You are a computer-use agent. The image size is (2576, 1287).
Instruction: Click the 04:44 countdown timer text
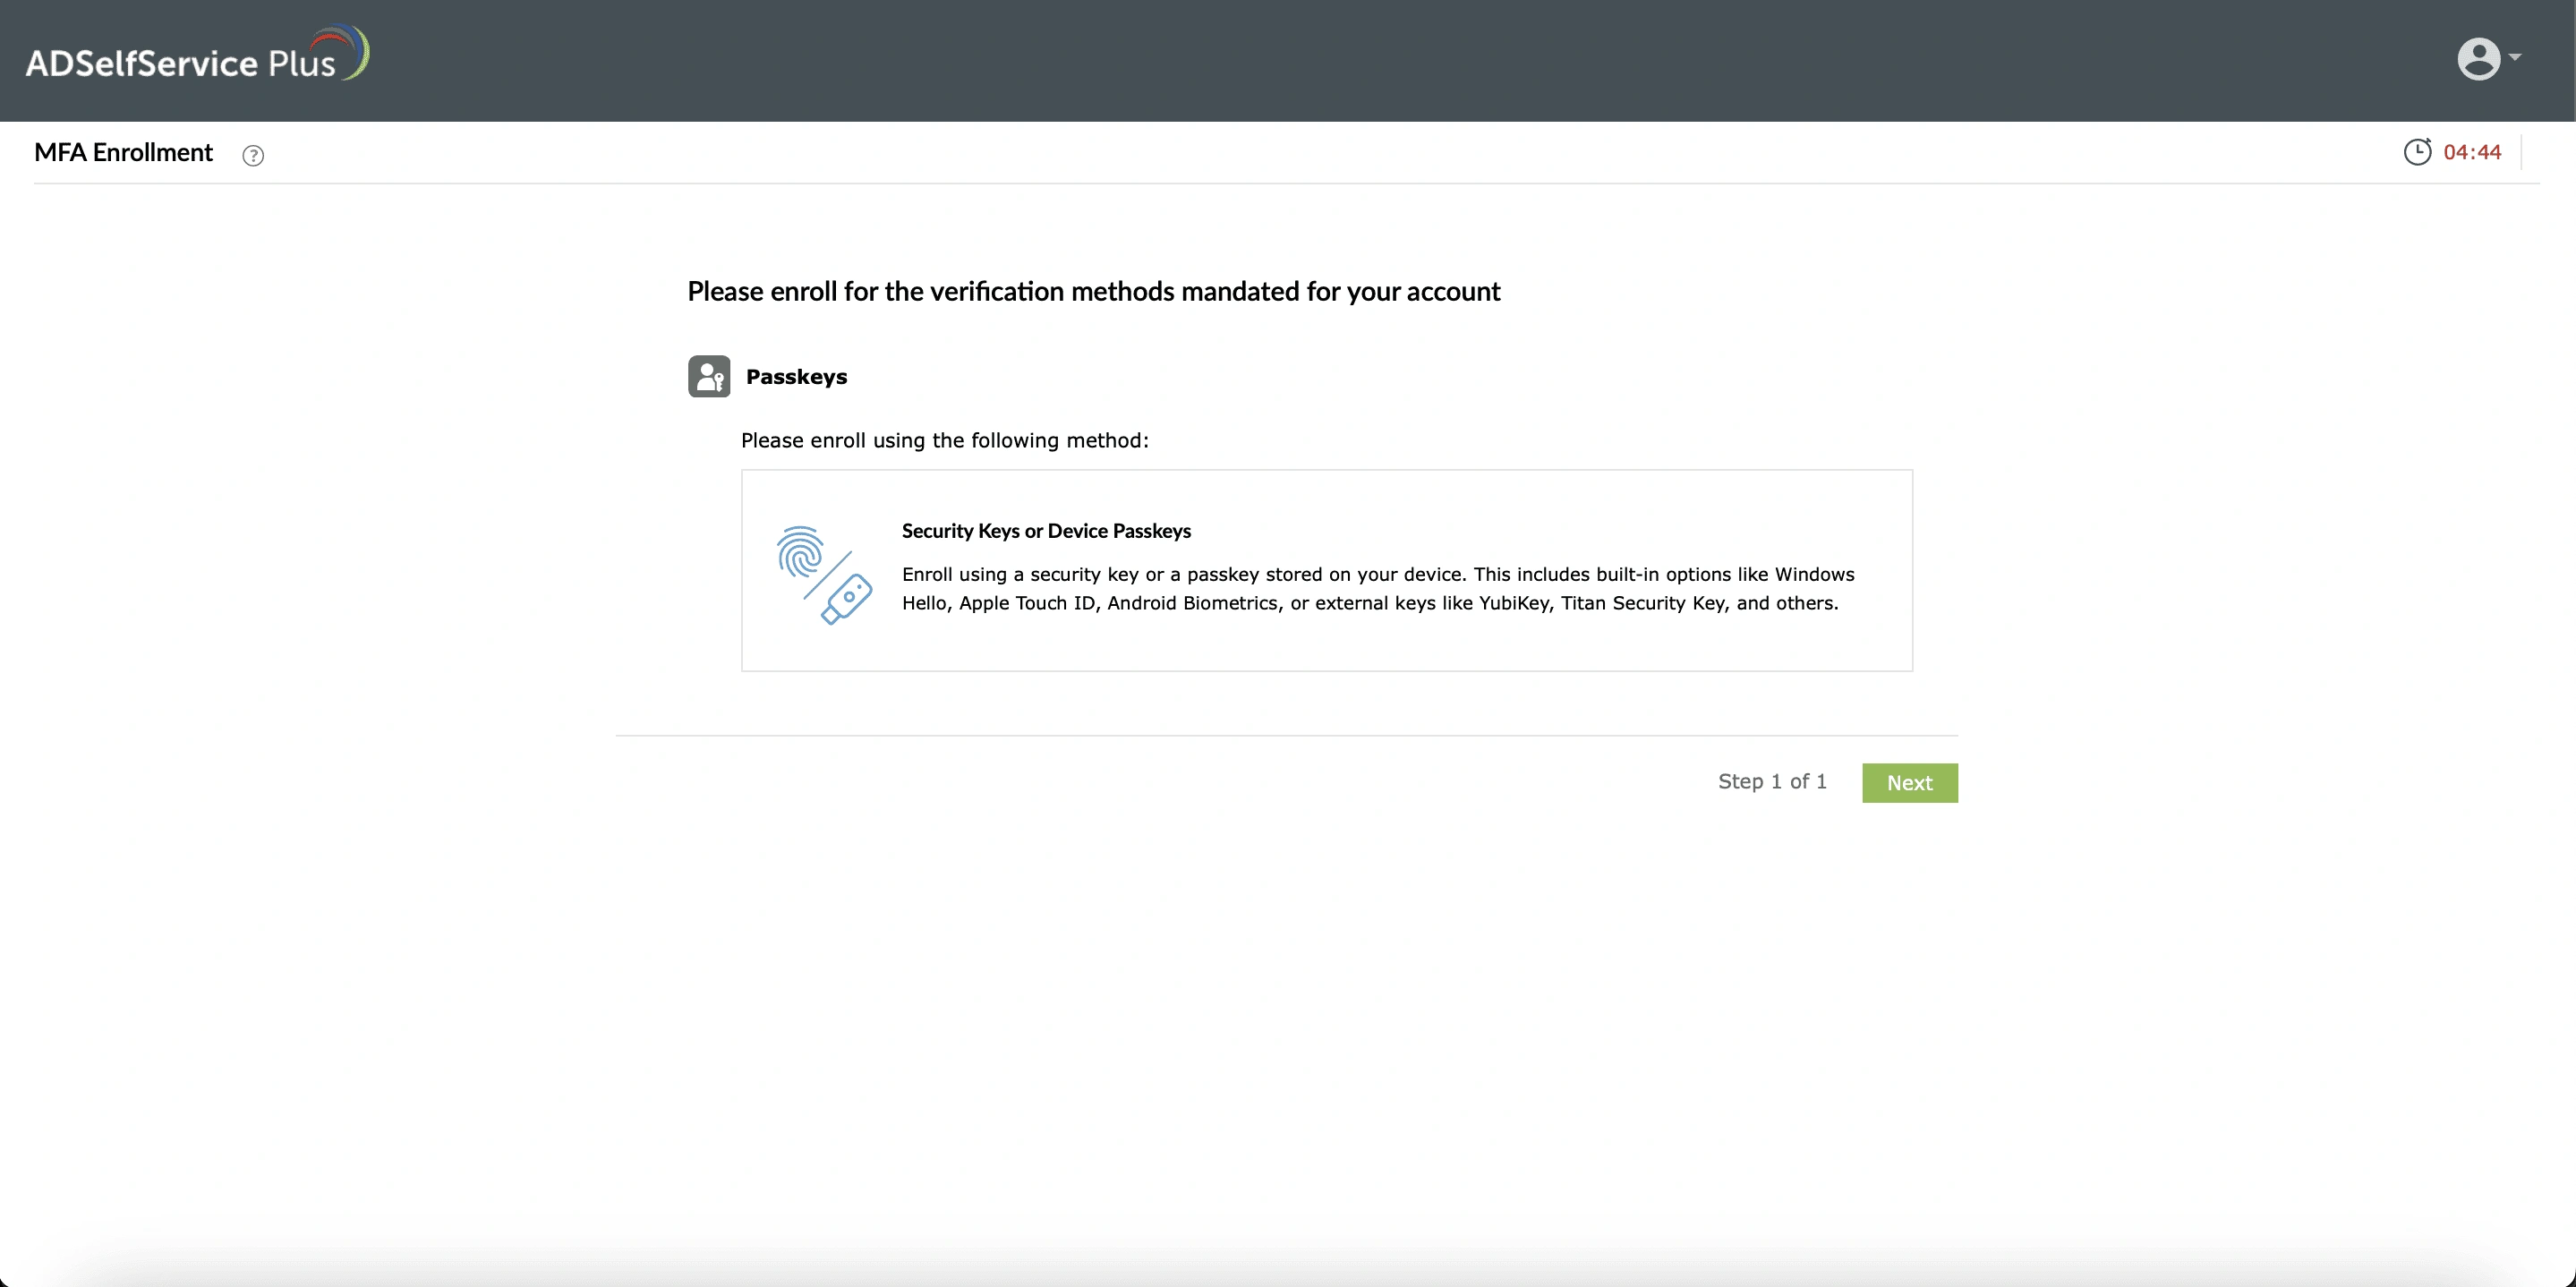tap(2471, 152)
